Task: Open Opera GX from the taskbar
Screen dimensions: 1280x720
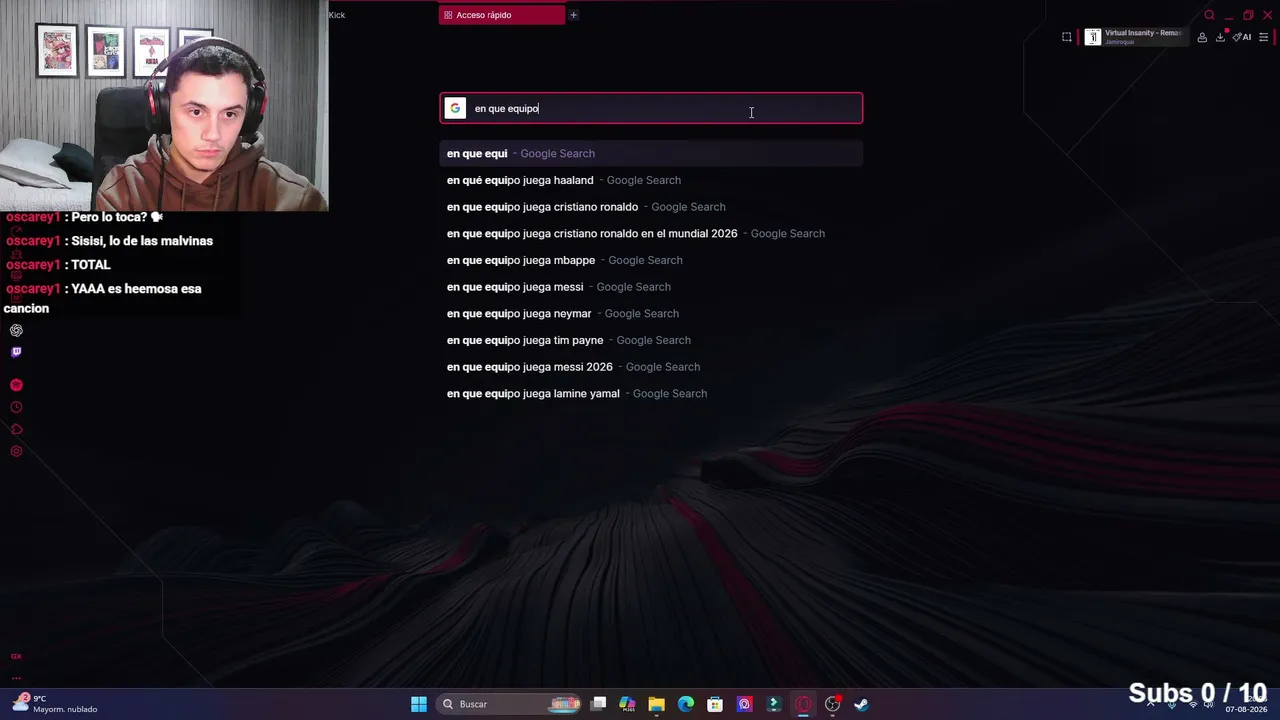Action: point(803,704)
